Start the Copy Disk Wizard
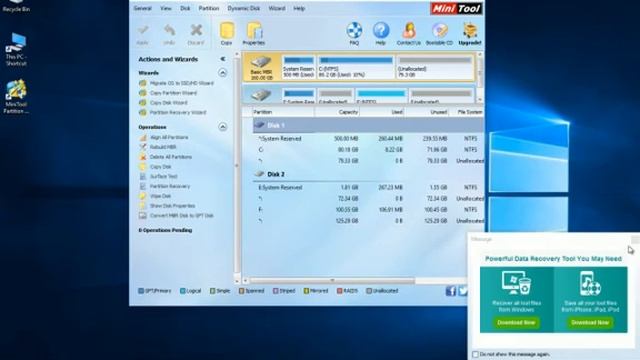The height and width of the screenshot is (360, 640). tap(163, 103)
